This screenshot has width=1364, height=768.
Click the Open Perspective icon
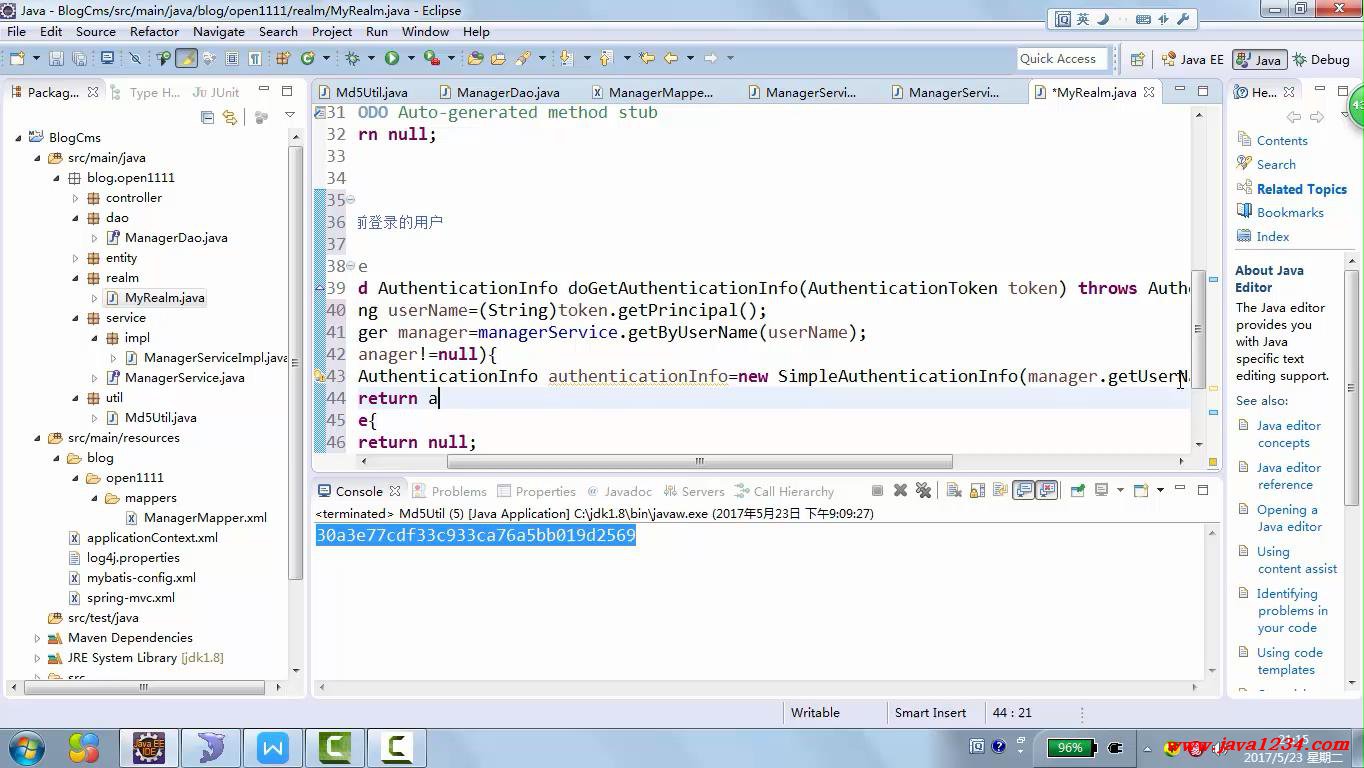1138,59
